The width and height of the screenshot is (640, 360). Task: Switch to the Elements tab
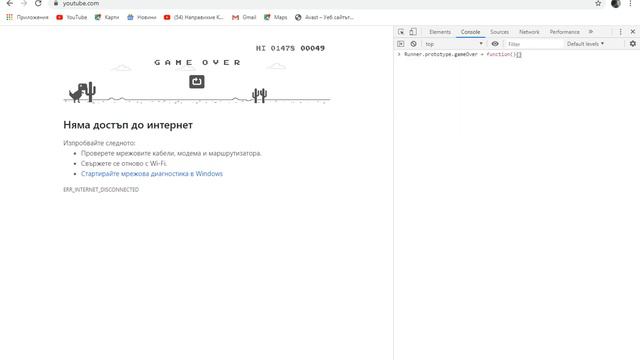(x=440, y=32)
